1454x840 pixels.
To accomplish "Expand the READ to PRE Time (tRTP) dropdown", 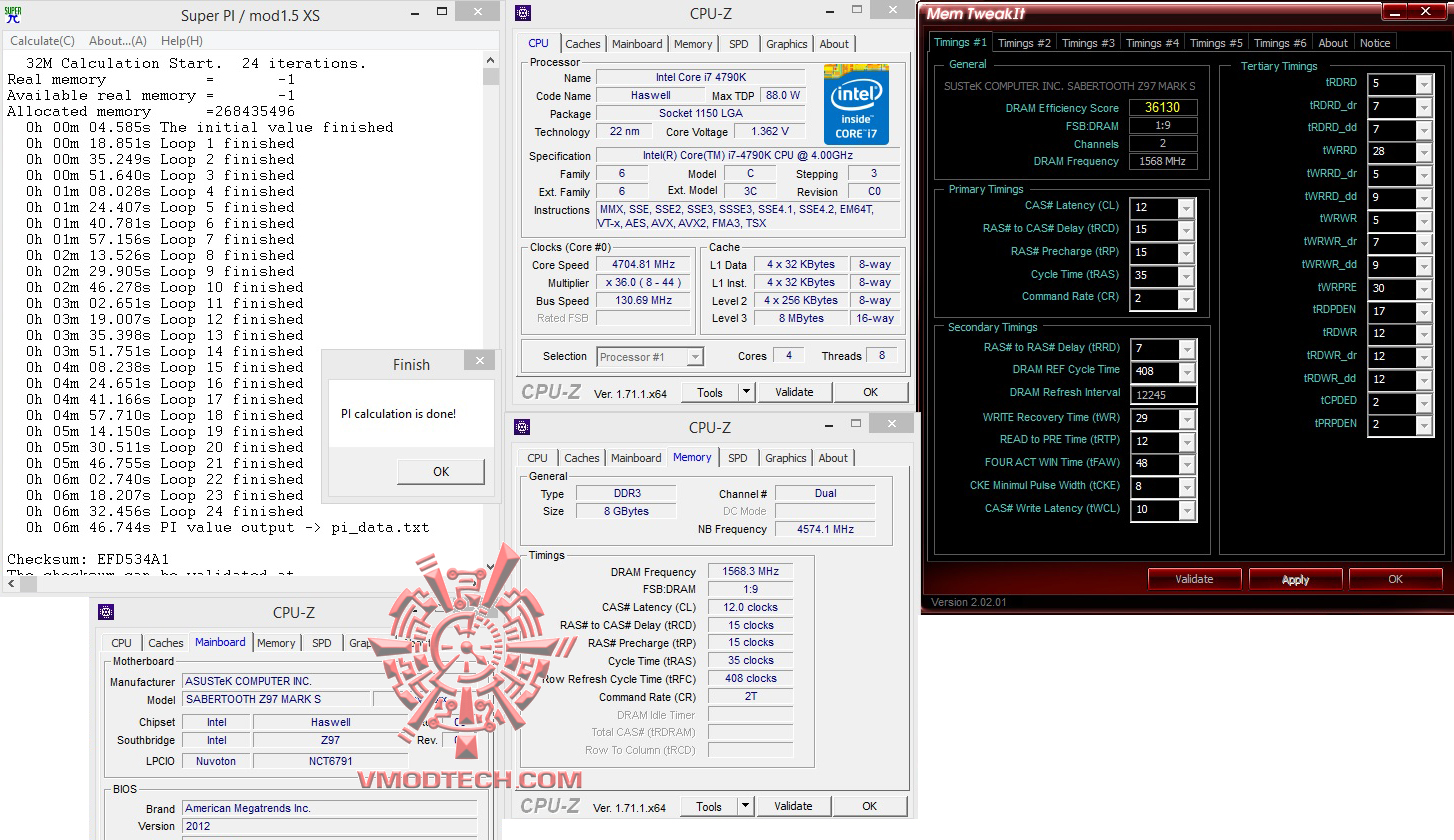I will coord(1186,442).
